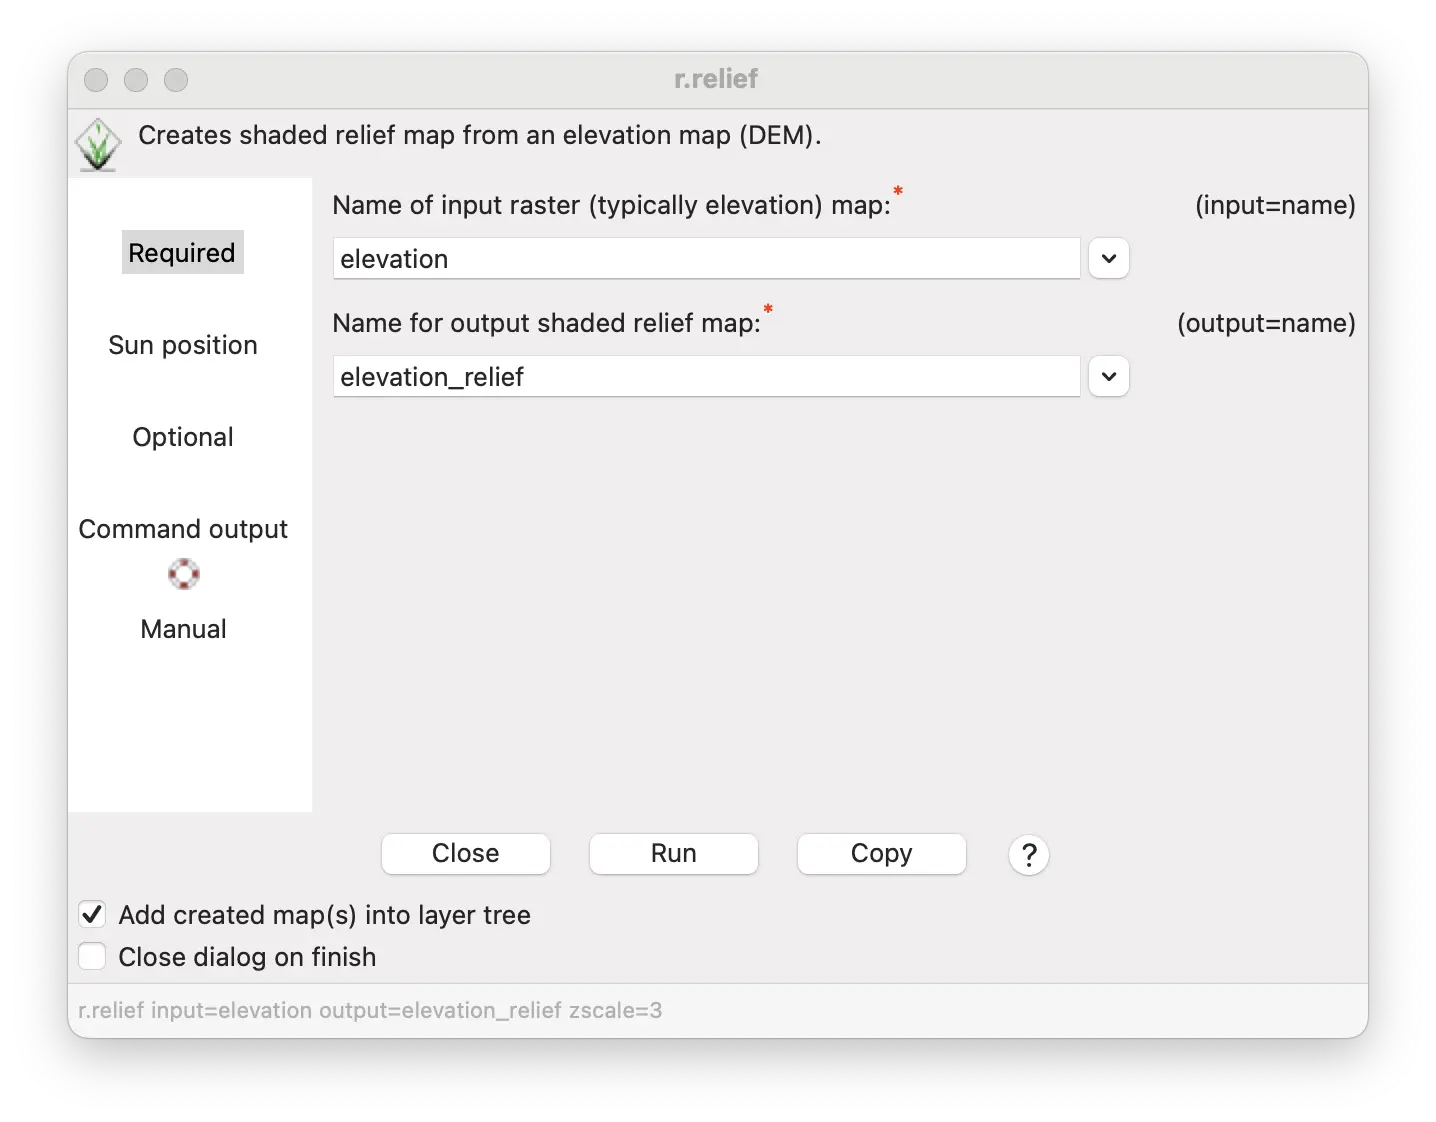Click the r.relief command text in status bar

tap(370, 1010)
